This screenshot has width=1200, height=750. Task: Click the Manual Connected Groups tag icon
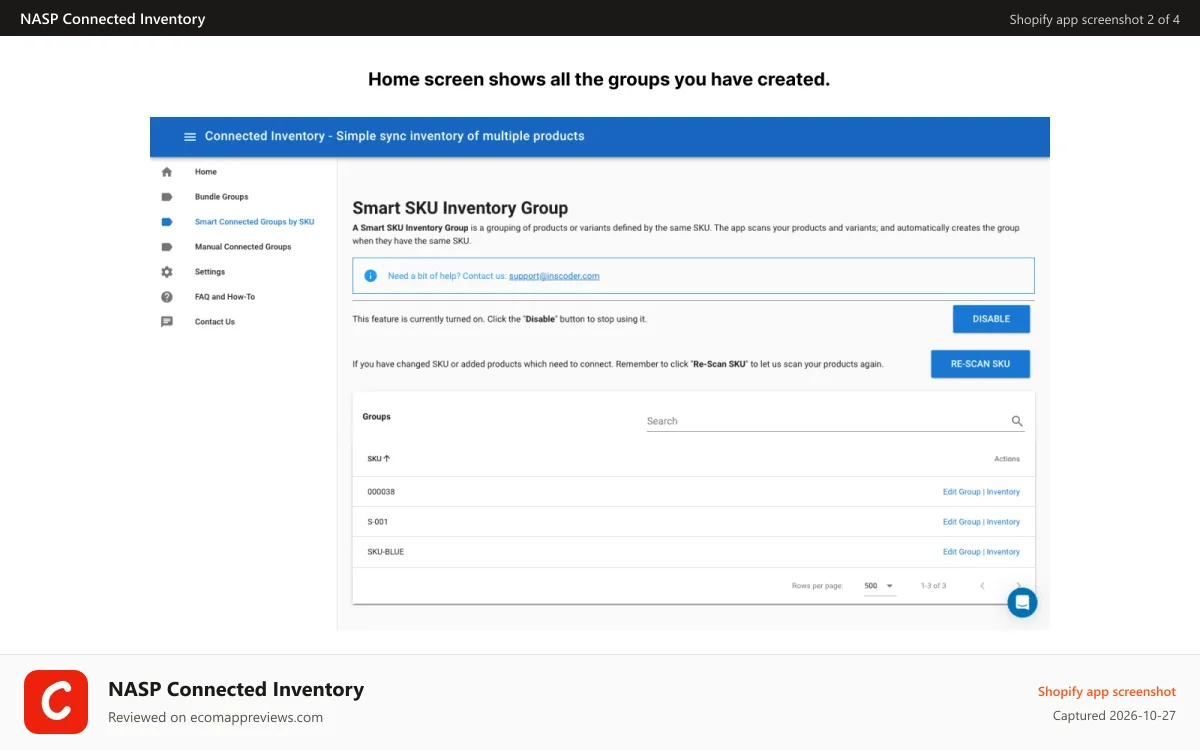167,247
